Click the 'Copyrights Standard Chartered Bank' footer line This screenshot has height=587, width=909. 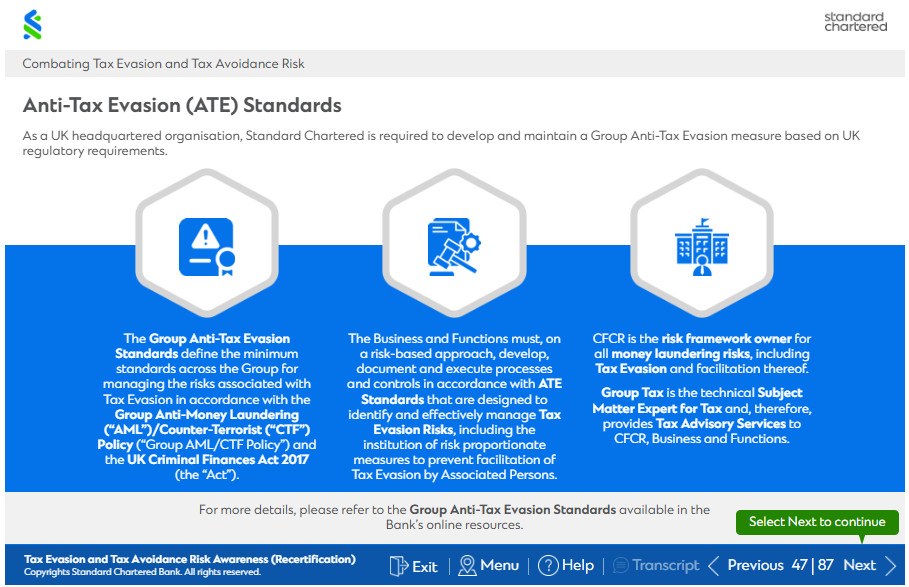click(142, 572)
